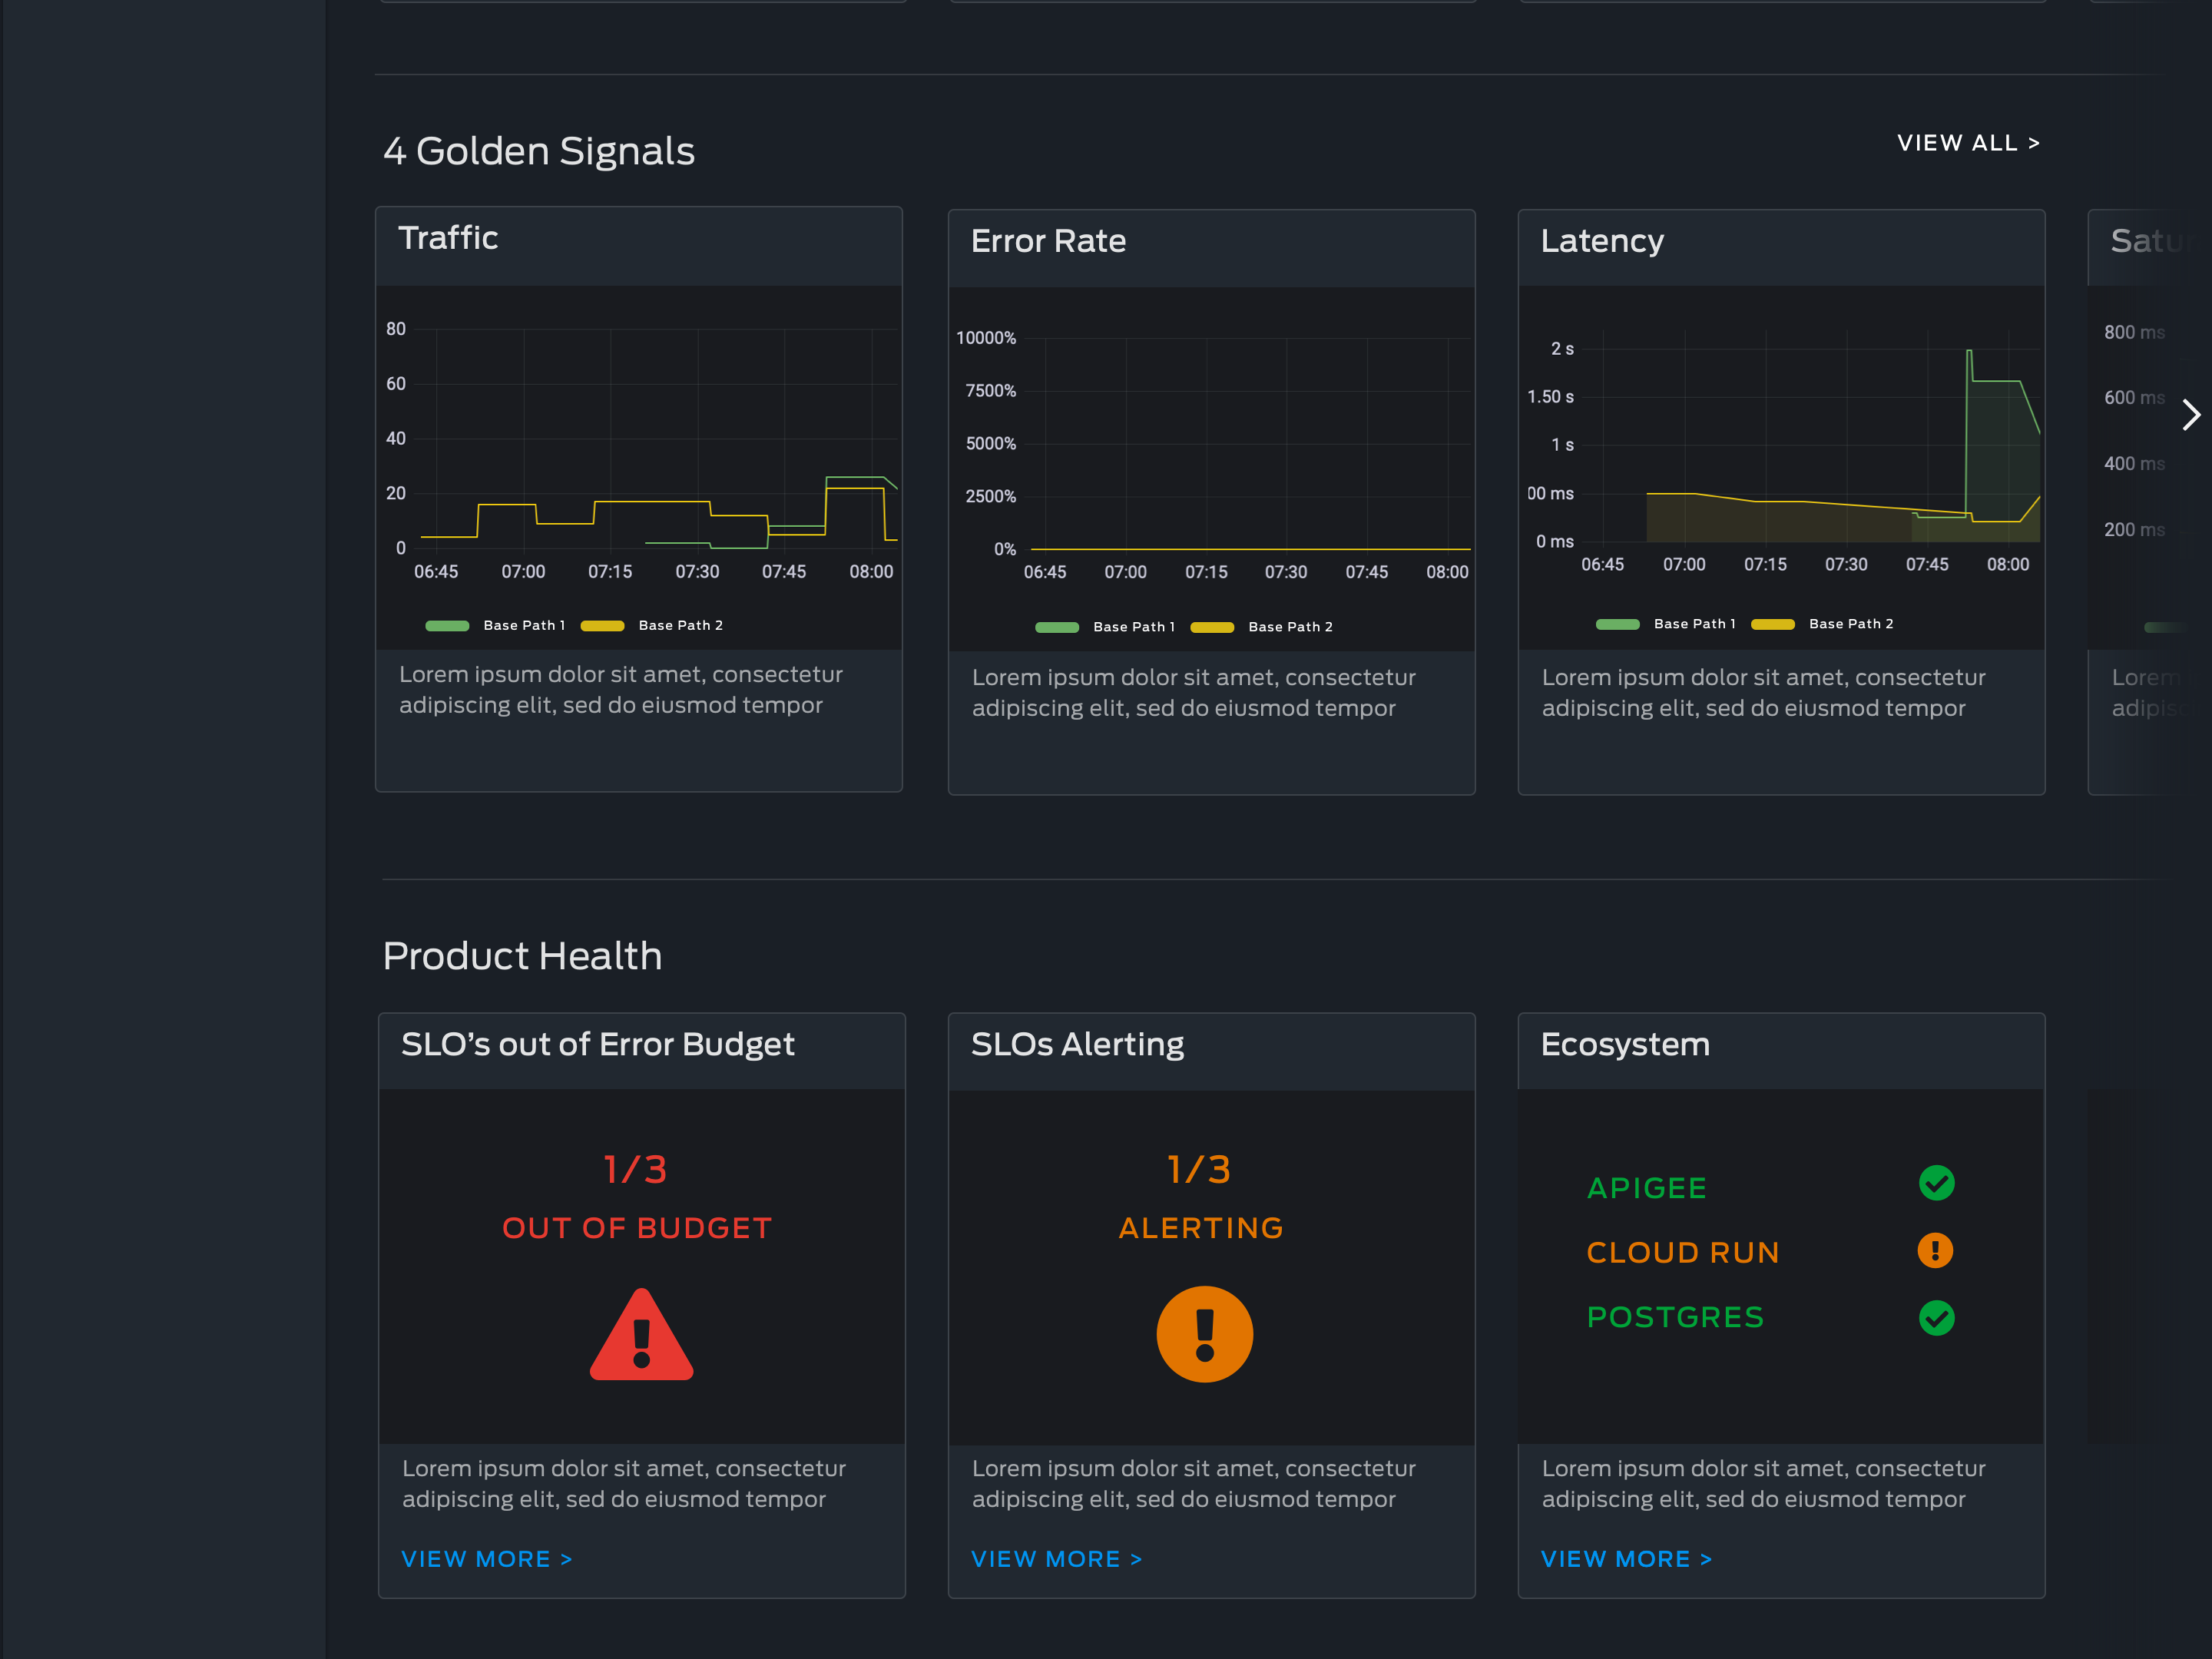Viewport: 2212px width, 1659px height.
Task: Click the green checkmark beside APIGEE
Action: point(1936,1183)
